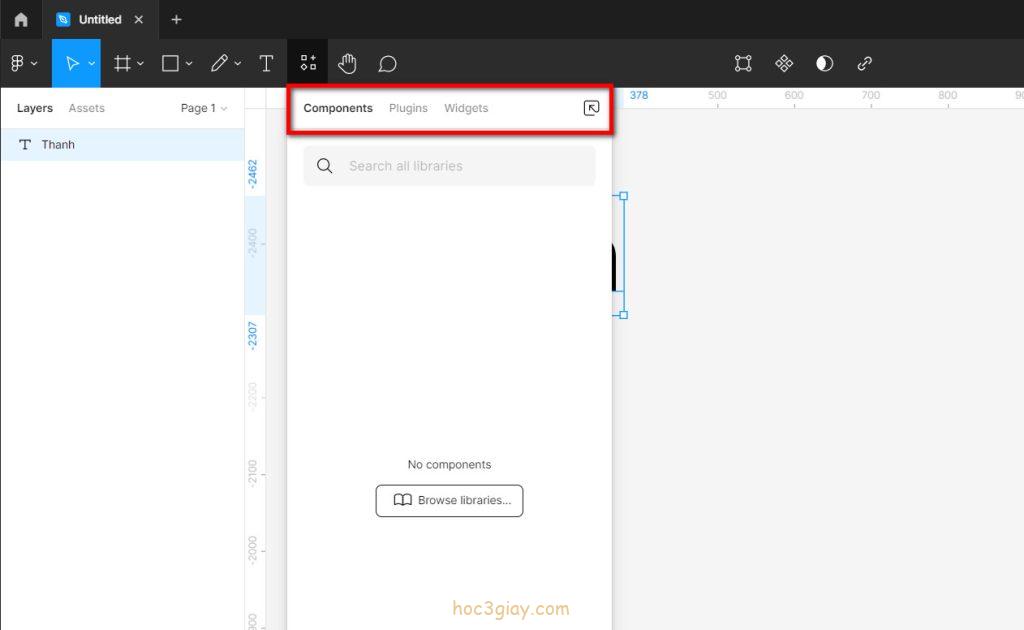Click the Edit object icon

(743, 64)
